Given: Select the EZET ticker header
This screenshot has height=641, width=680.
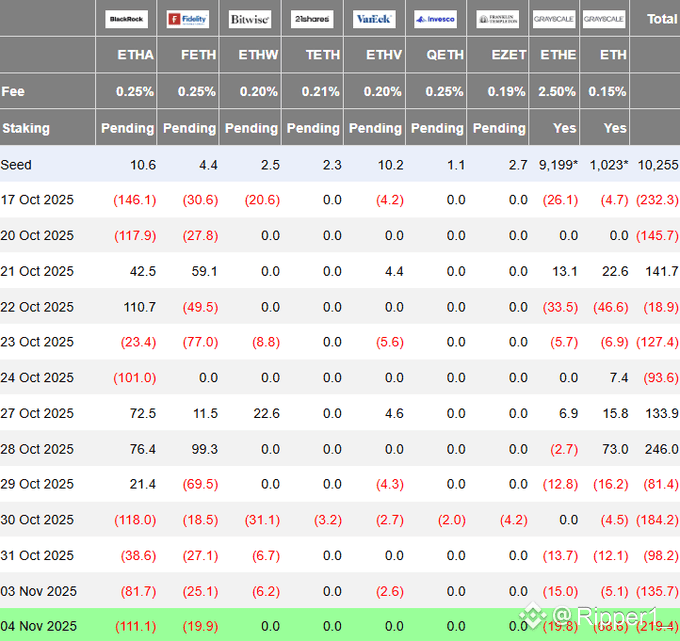Looking at the screenshot, I should point(509,55).
